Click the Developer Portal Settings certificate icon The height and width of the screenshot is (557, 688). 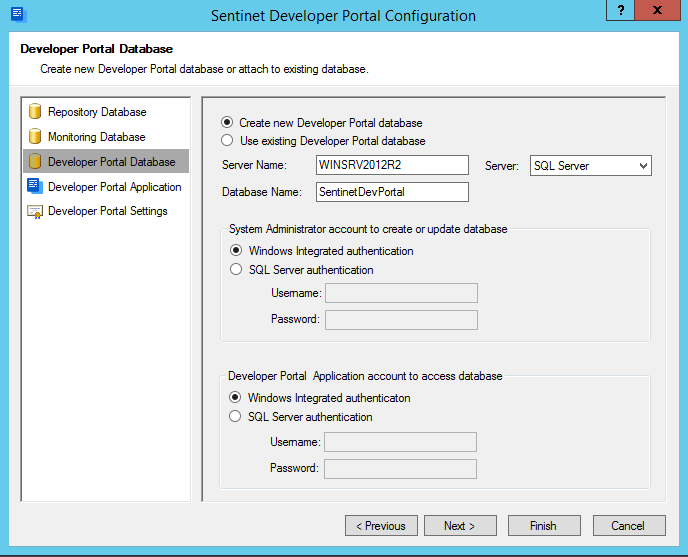pos(35,212)
